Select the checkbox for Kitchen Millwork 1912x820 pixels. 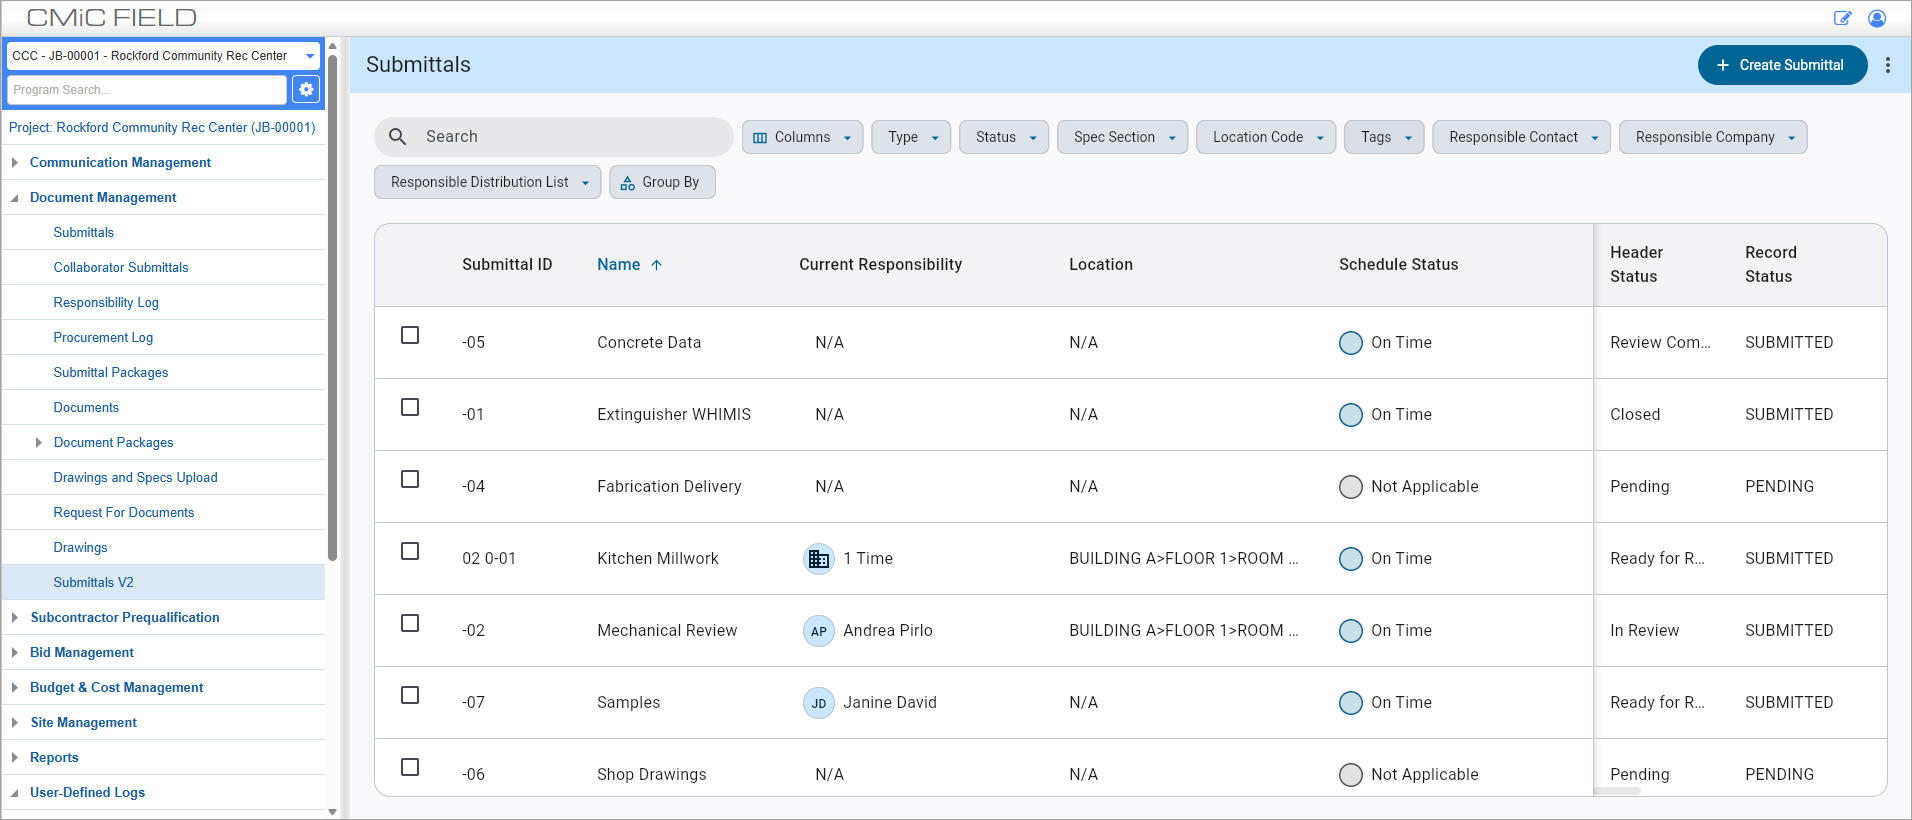coord(410,551)
